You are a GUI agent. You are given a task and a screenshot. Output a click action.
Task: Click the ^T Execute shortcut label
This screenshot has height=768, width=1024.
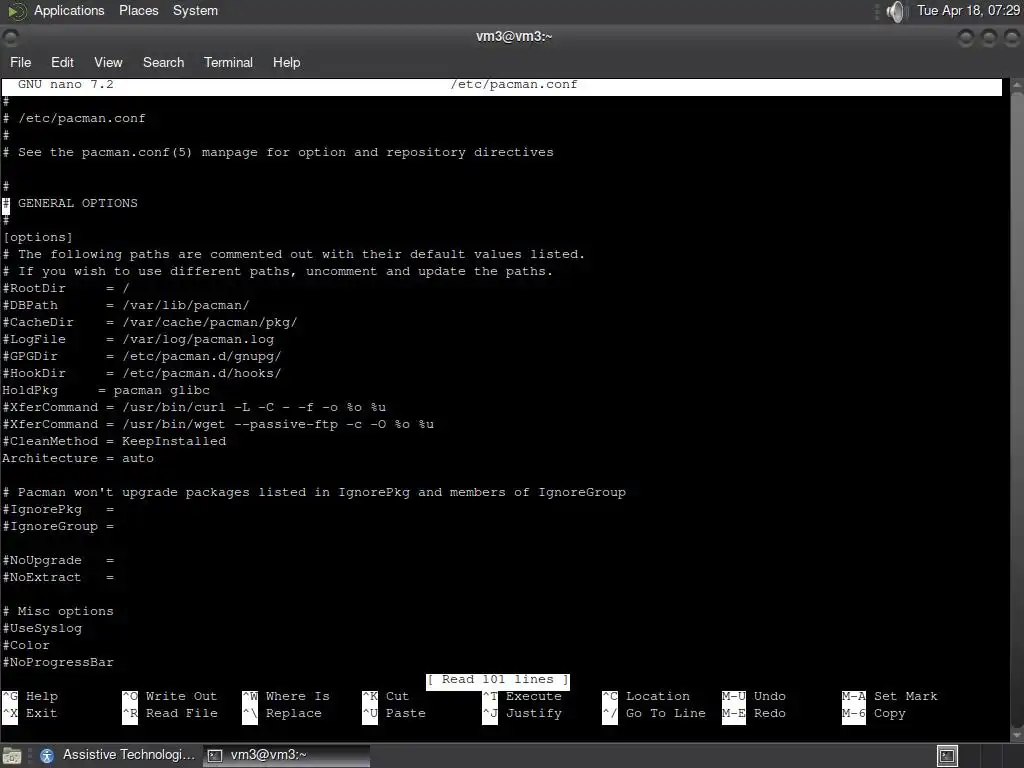click(522, 696)
